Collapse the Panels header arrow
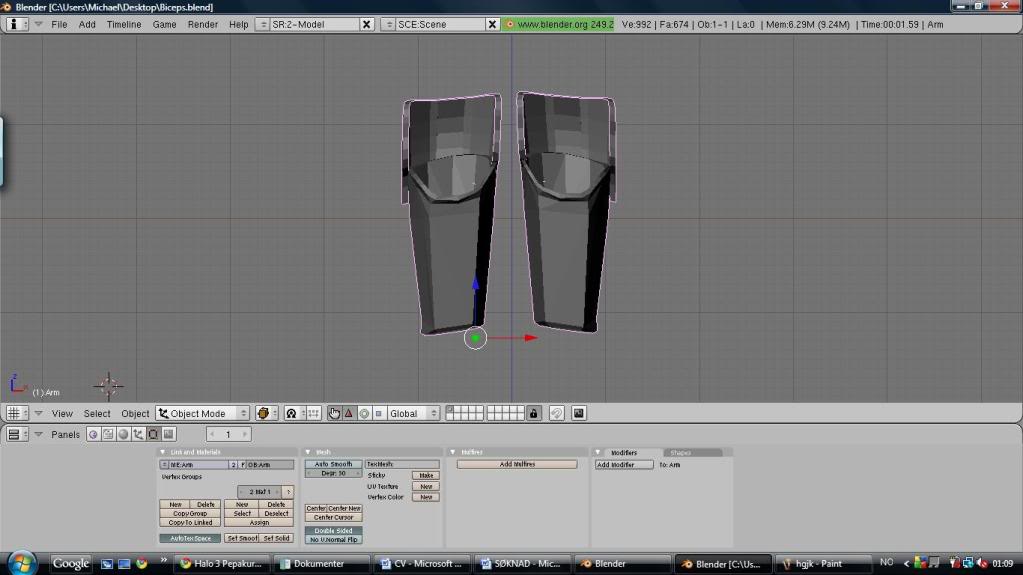 click(x=38, y=434)
